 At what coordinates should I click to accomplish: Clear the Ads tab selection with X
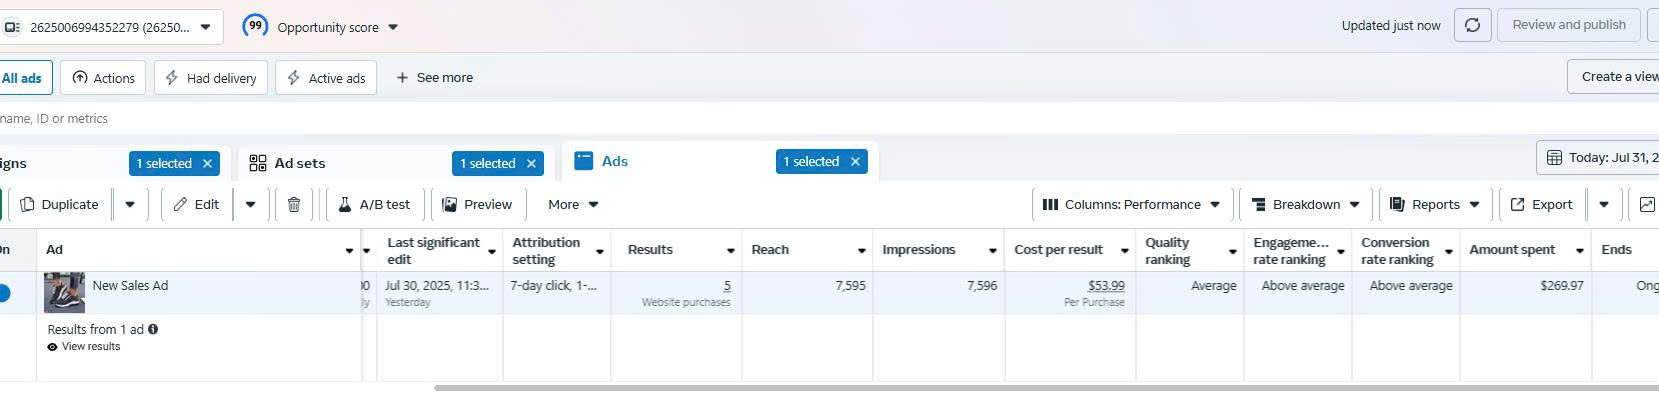[x=855, y=161]
